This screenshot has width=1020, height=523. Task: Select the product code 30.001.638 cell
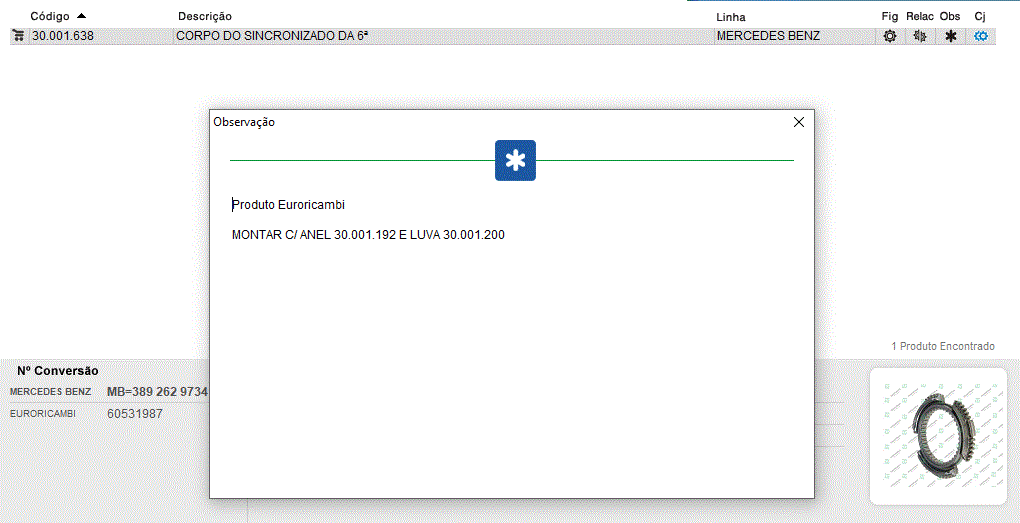pos(62,36)
